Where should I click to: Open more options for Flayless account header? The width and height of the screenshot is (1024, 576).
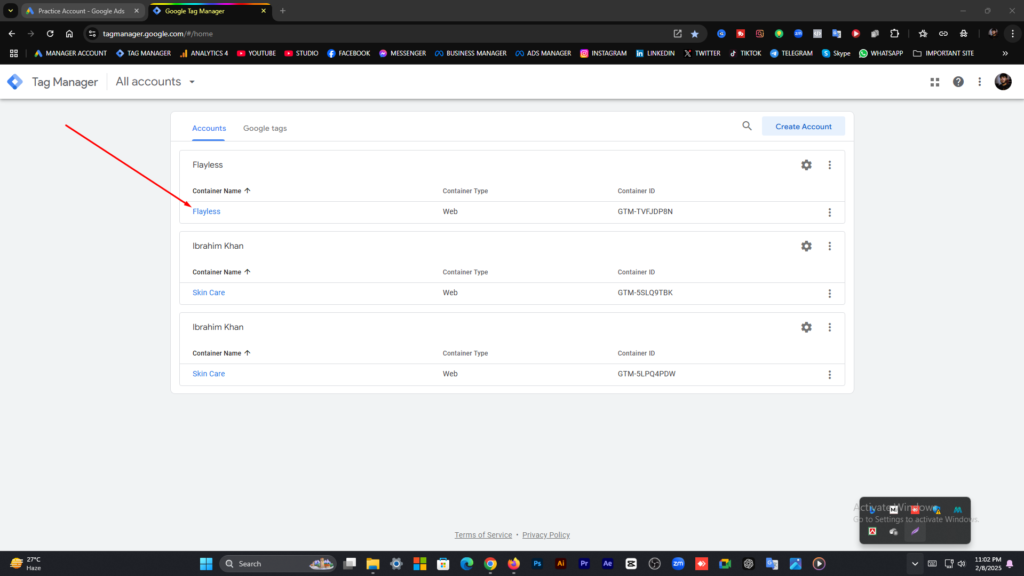(x=830, y=165)
